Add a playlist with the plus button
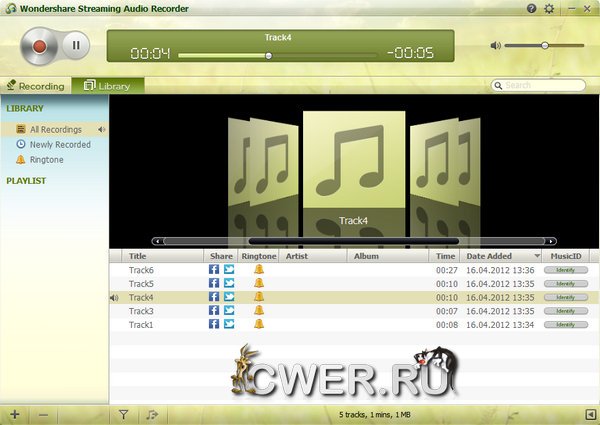600x425 pixels. (x=15, y=414)
